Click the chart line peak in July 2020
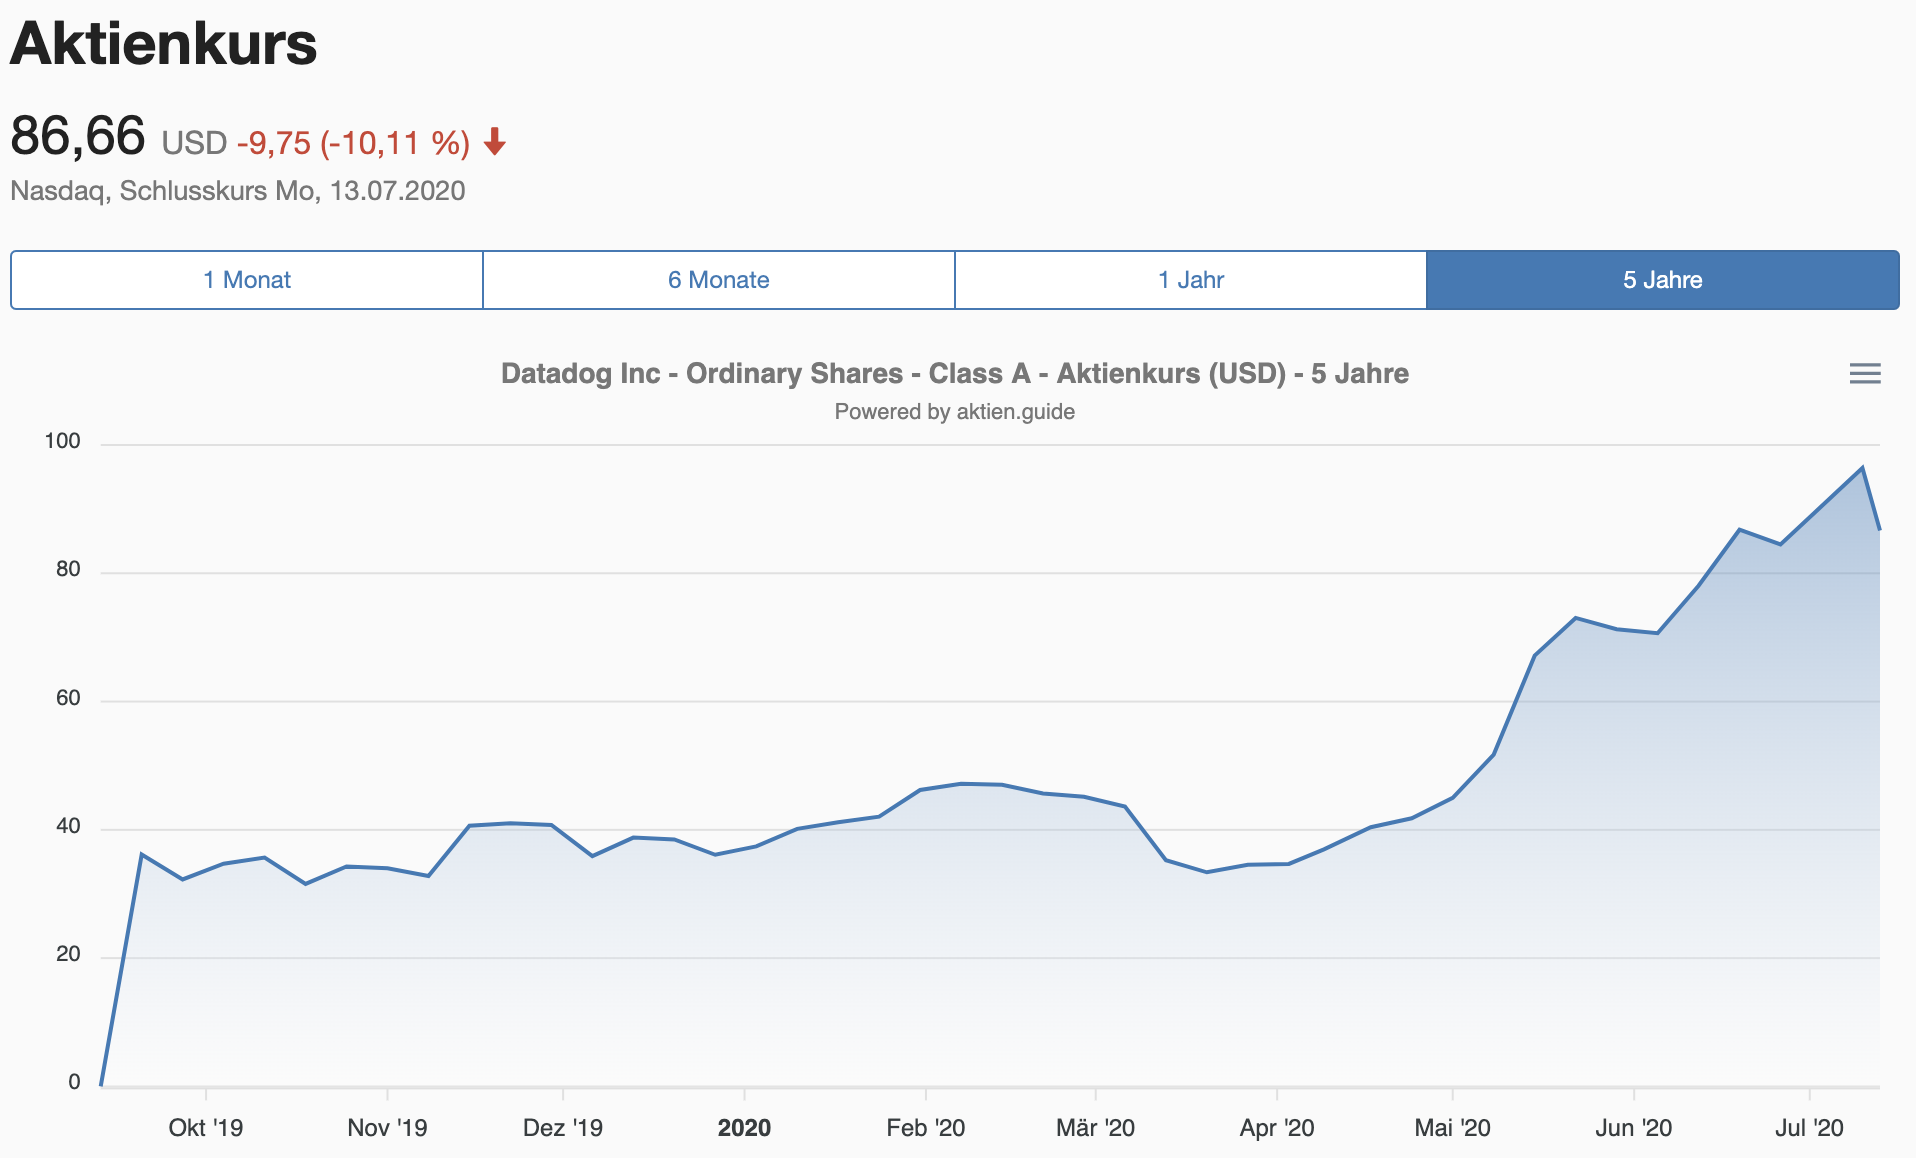 coord(1862,467)
